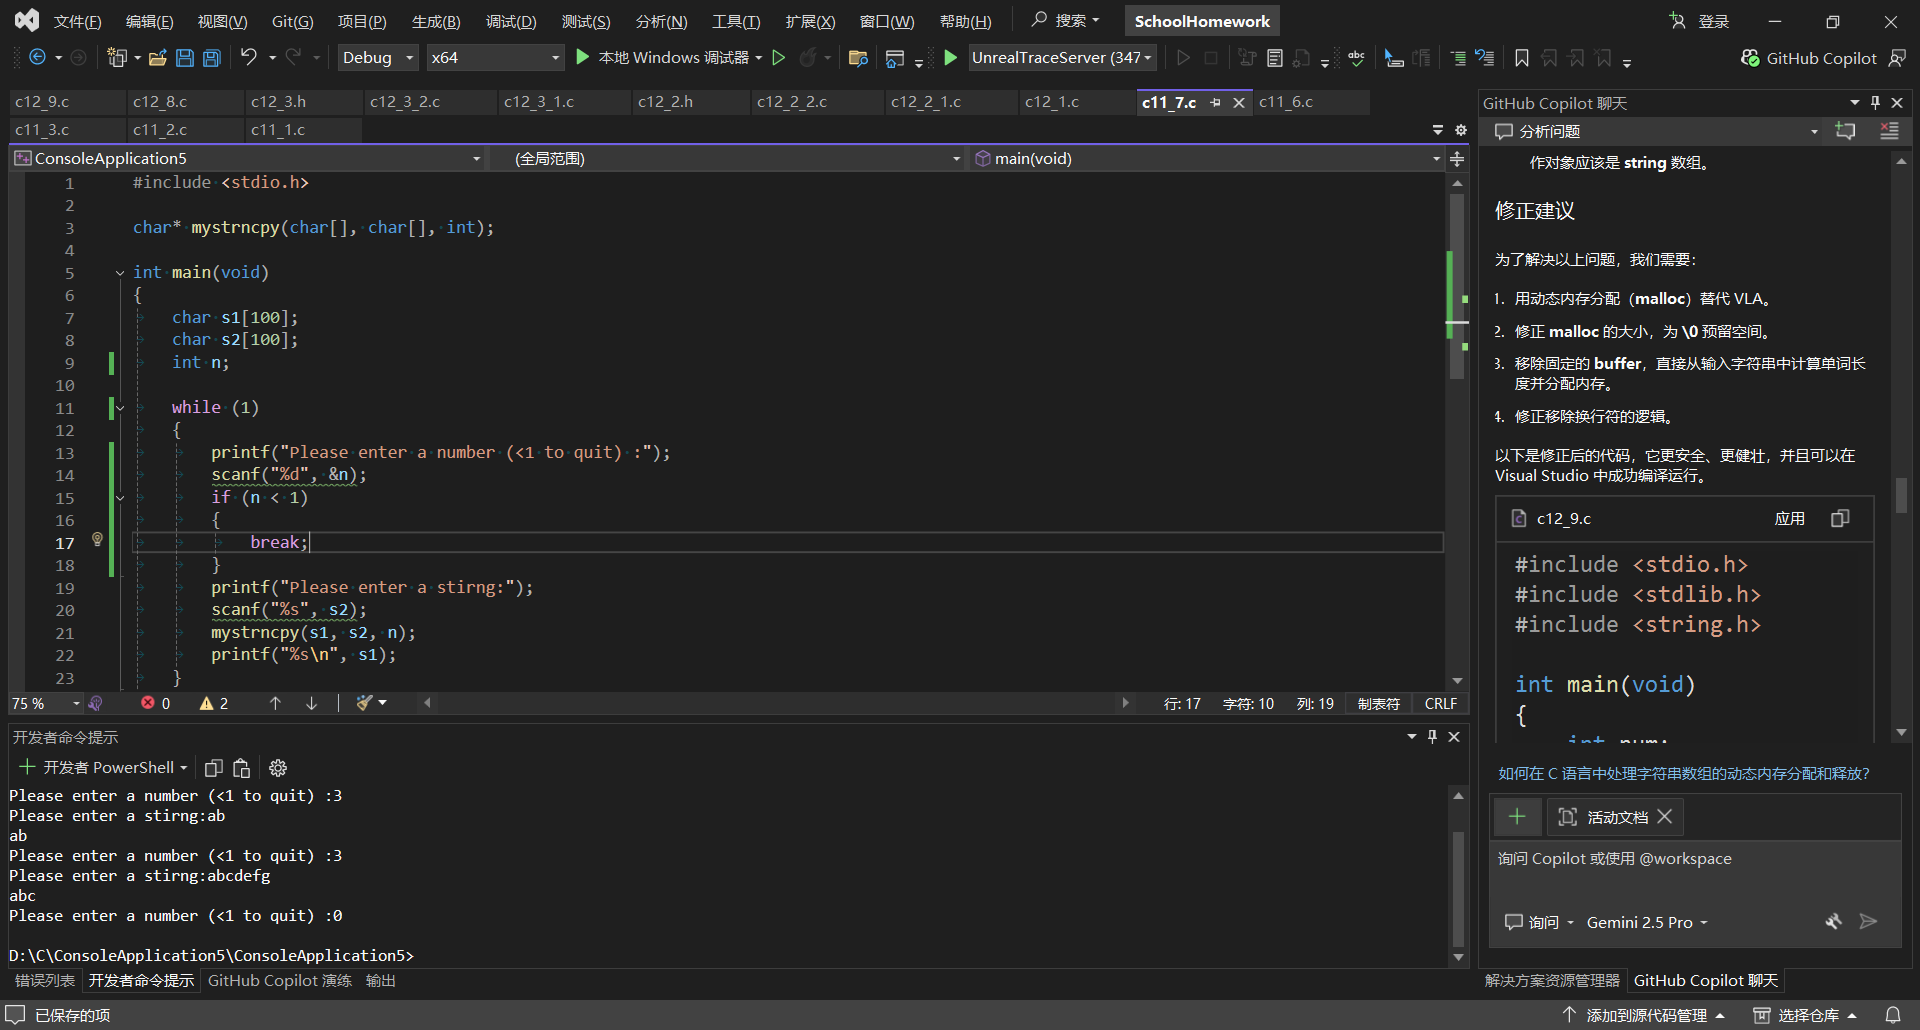Toggle pin on the c11_7.c tab
Image resolution: width=1920 pixels, height=1030 pixels.
point(1215,102)
